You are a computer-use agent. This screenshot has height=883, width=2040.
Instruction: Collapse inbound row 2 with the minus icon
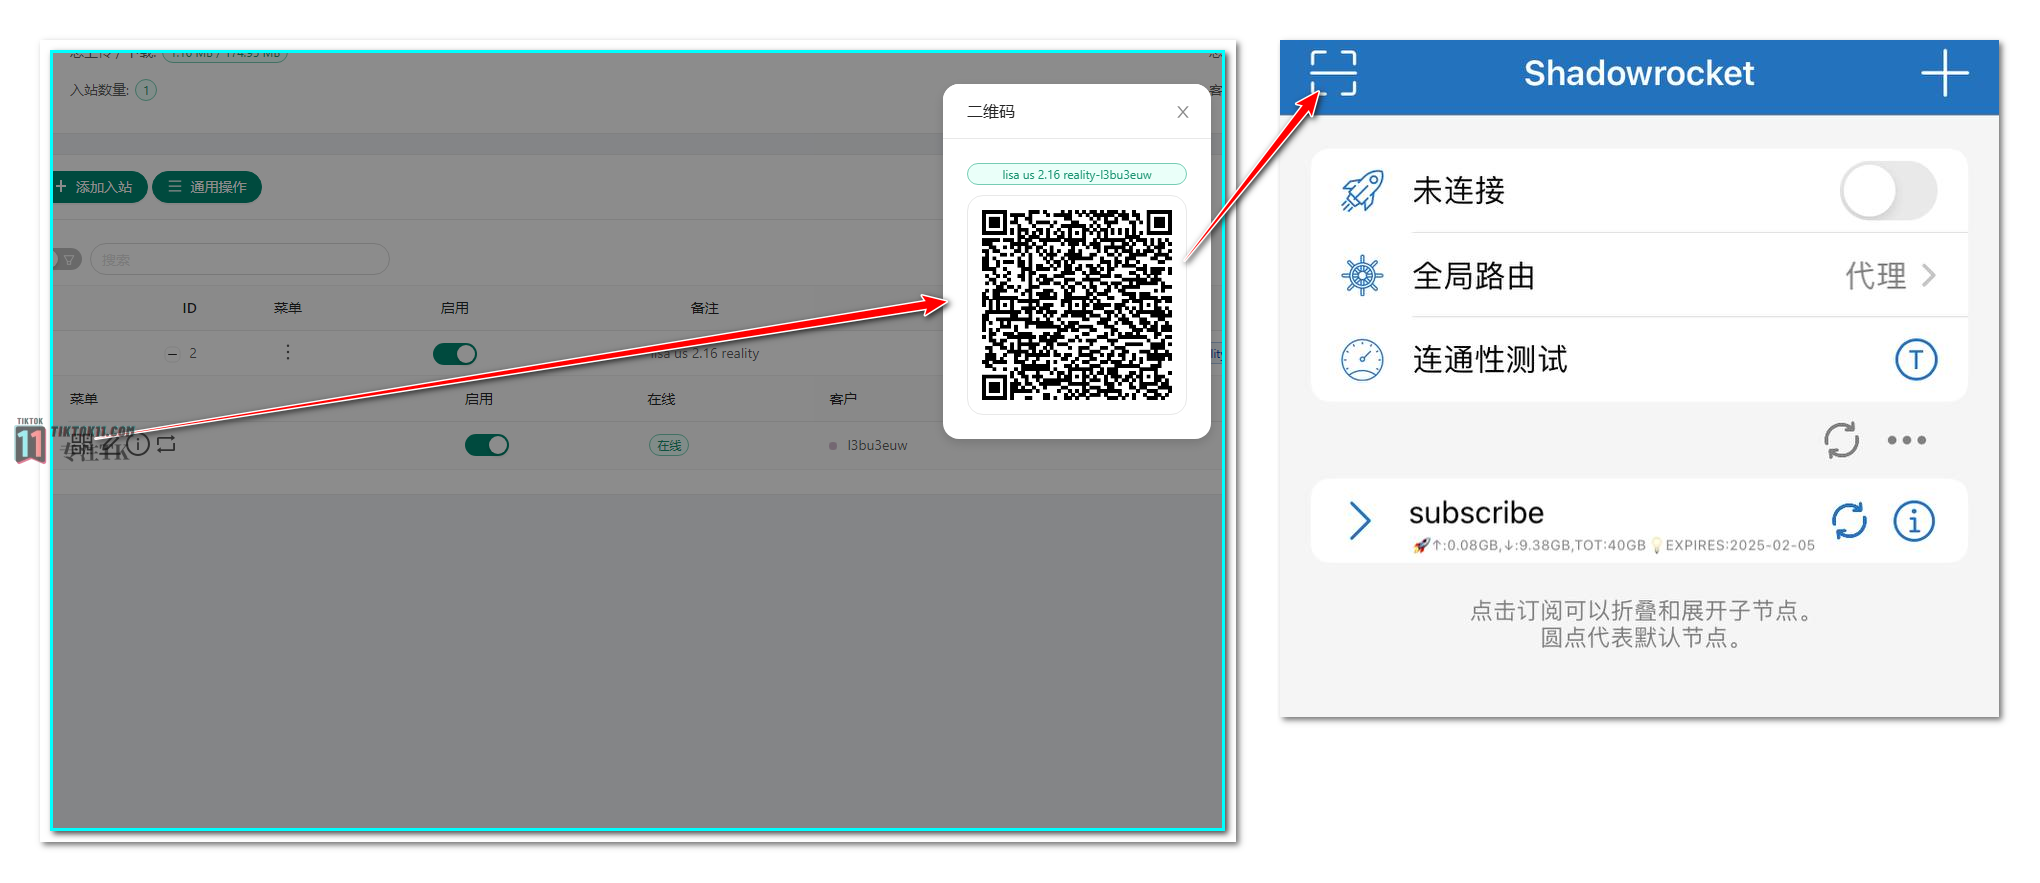tap(172, 353)
